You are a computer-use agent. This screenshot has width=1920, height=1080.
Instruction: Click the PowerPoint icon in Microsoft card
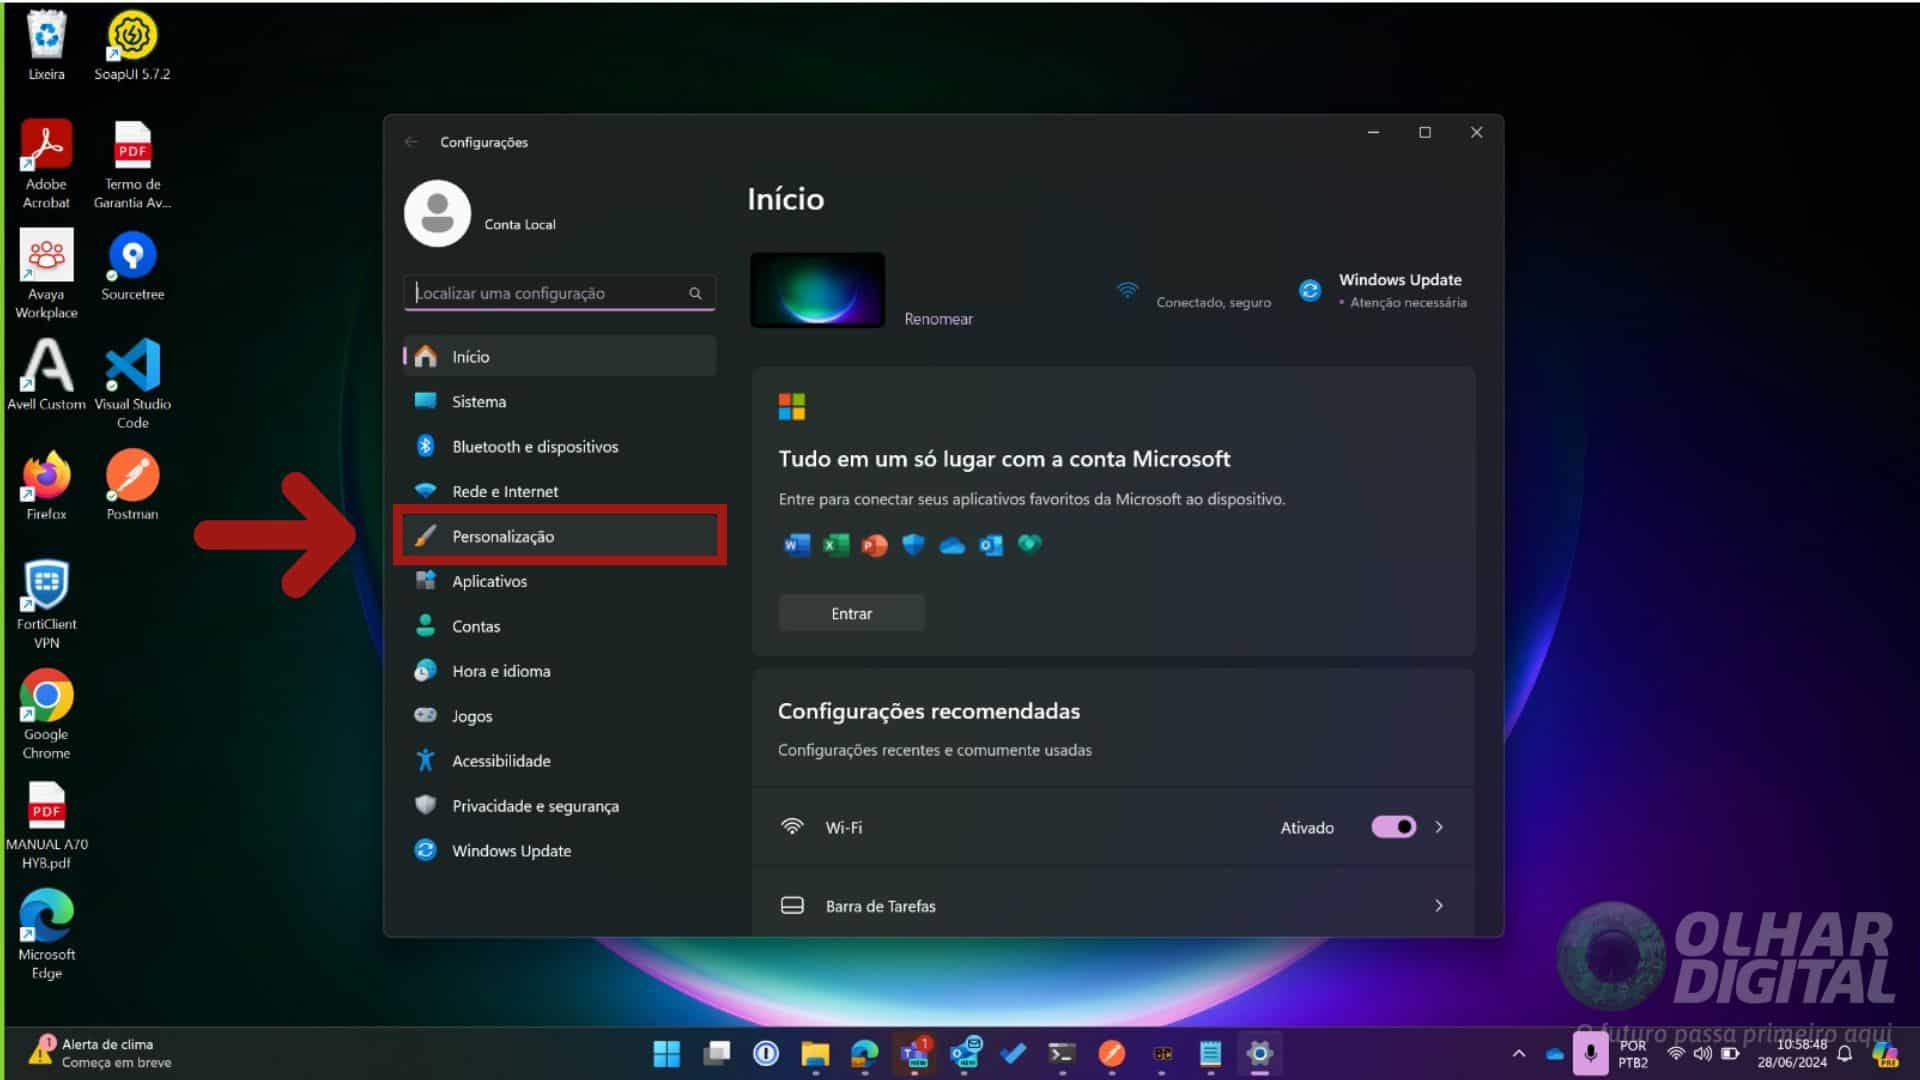pyautogui.click(x=875, y=545)
